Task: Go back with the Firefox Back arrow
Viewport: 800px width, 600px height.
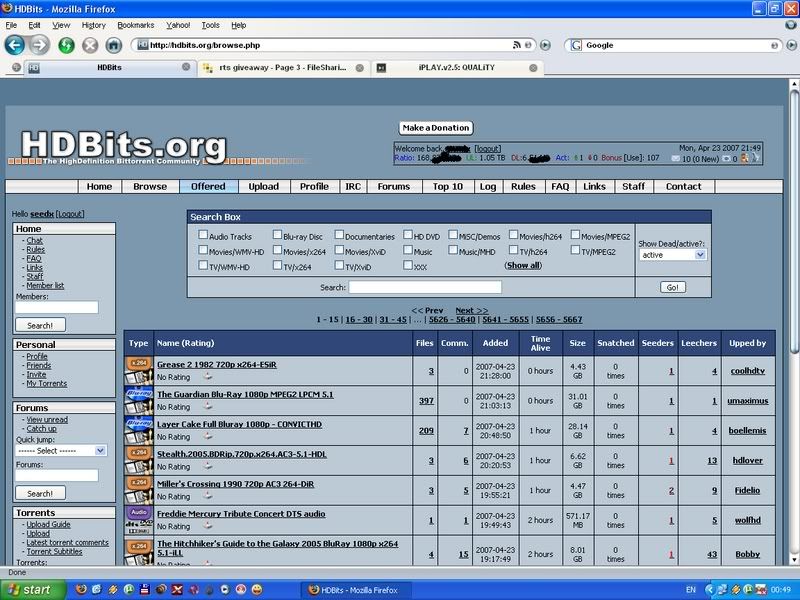Action: click(14, 45)
